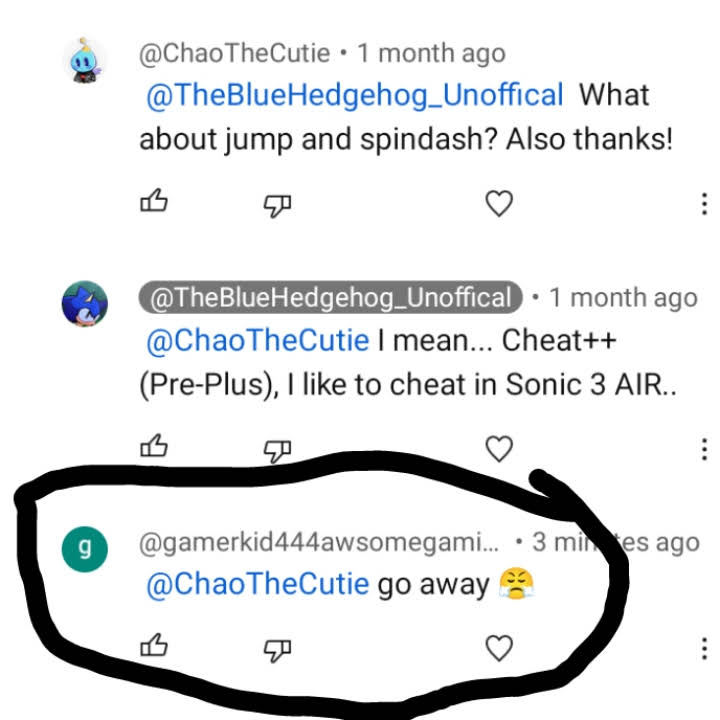Open the green 'g' profile avatar

pyautogui.click(x=85, y=549)
